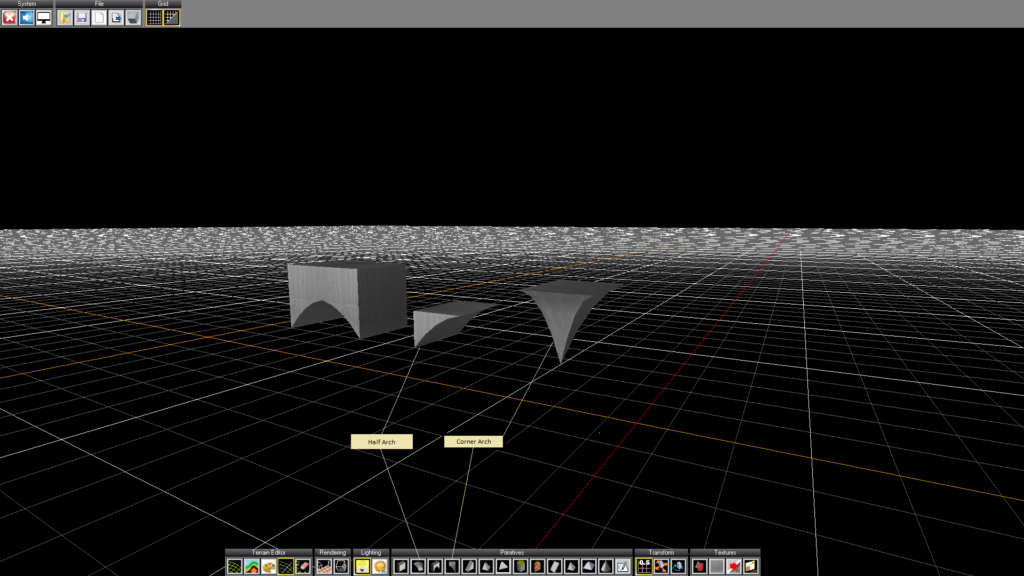Add a full arch primitive

pyautogui.click(x=435, y=566)
